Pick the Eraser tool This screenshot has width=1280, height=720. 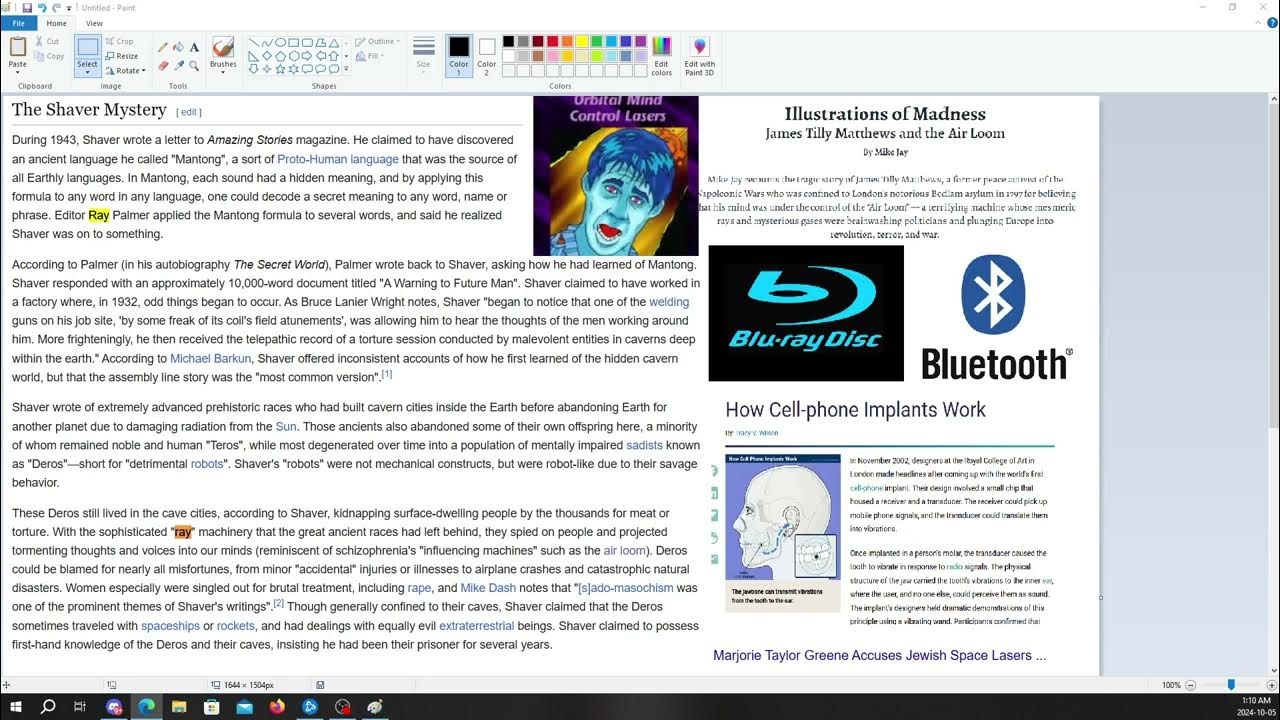coord(163,65)
